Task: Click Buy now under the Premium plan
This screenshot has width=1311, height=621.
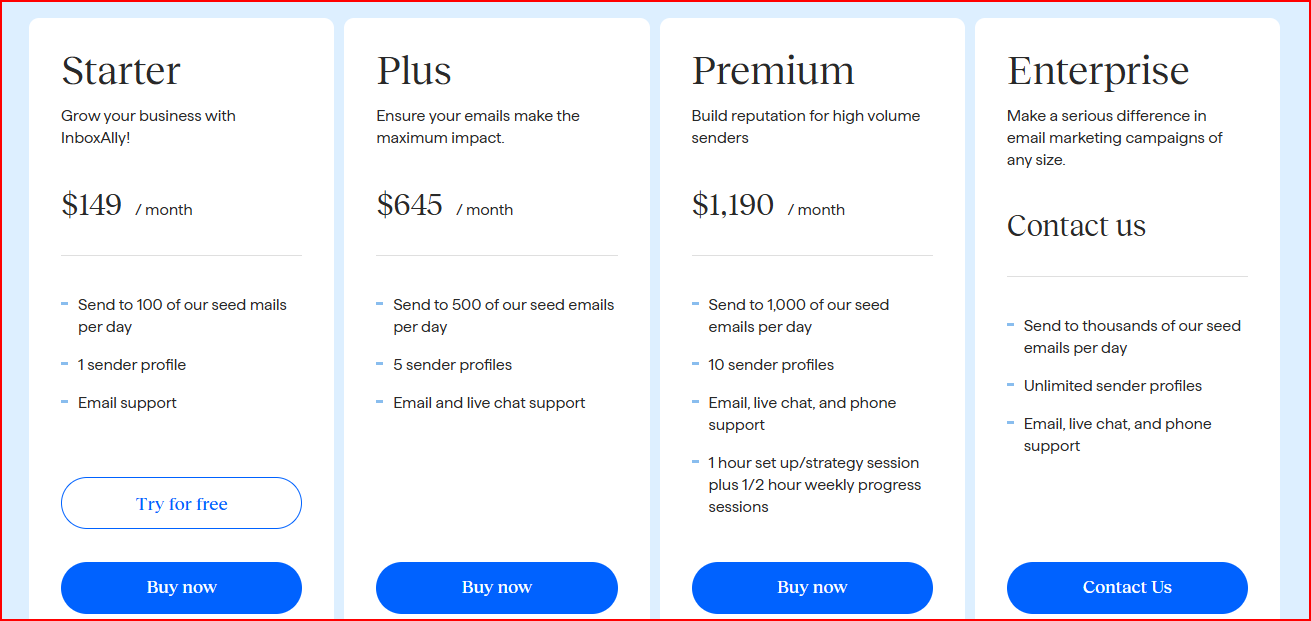Action: 811,587
